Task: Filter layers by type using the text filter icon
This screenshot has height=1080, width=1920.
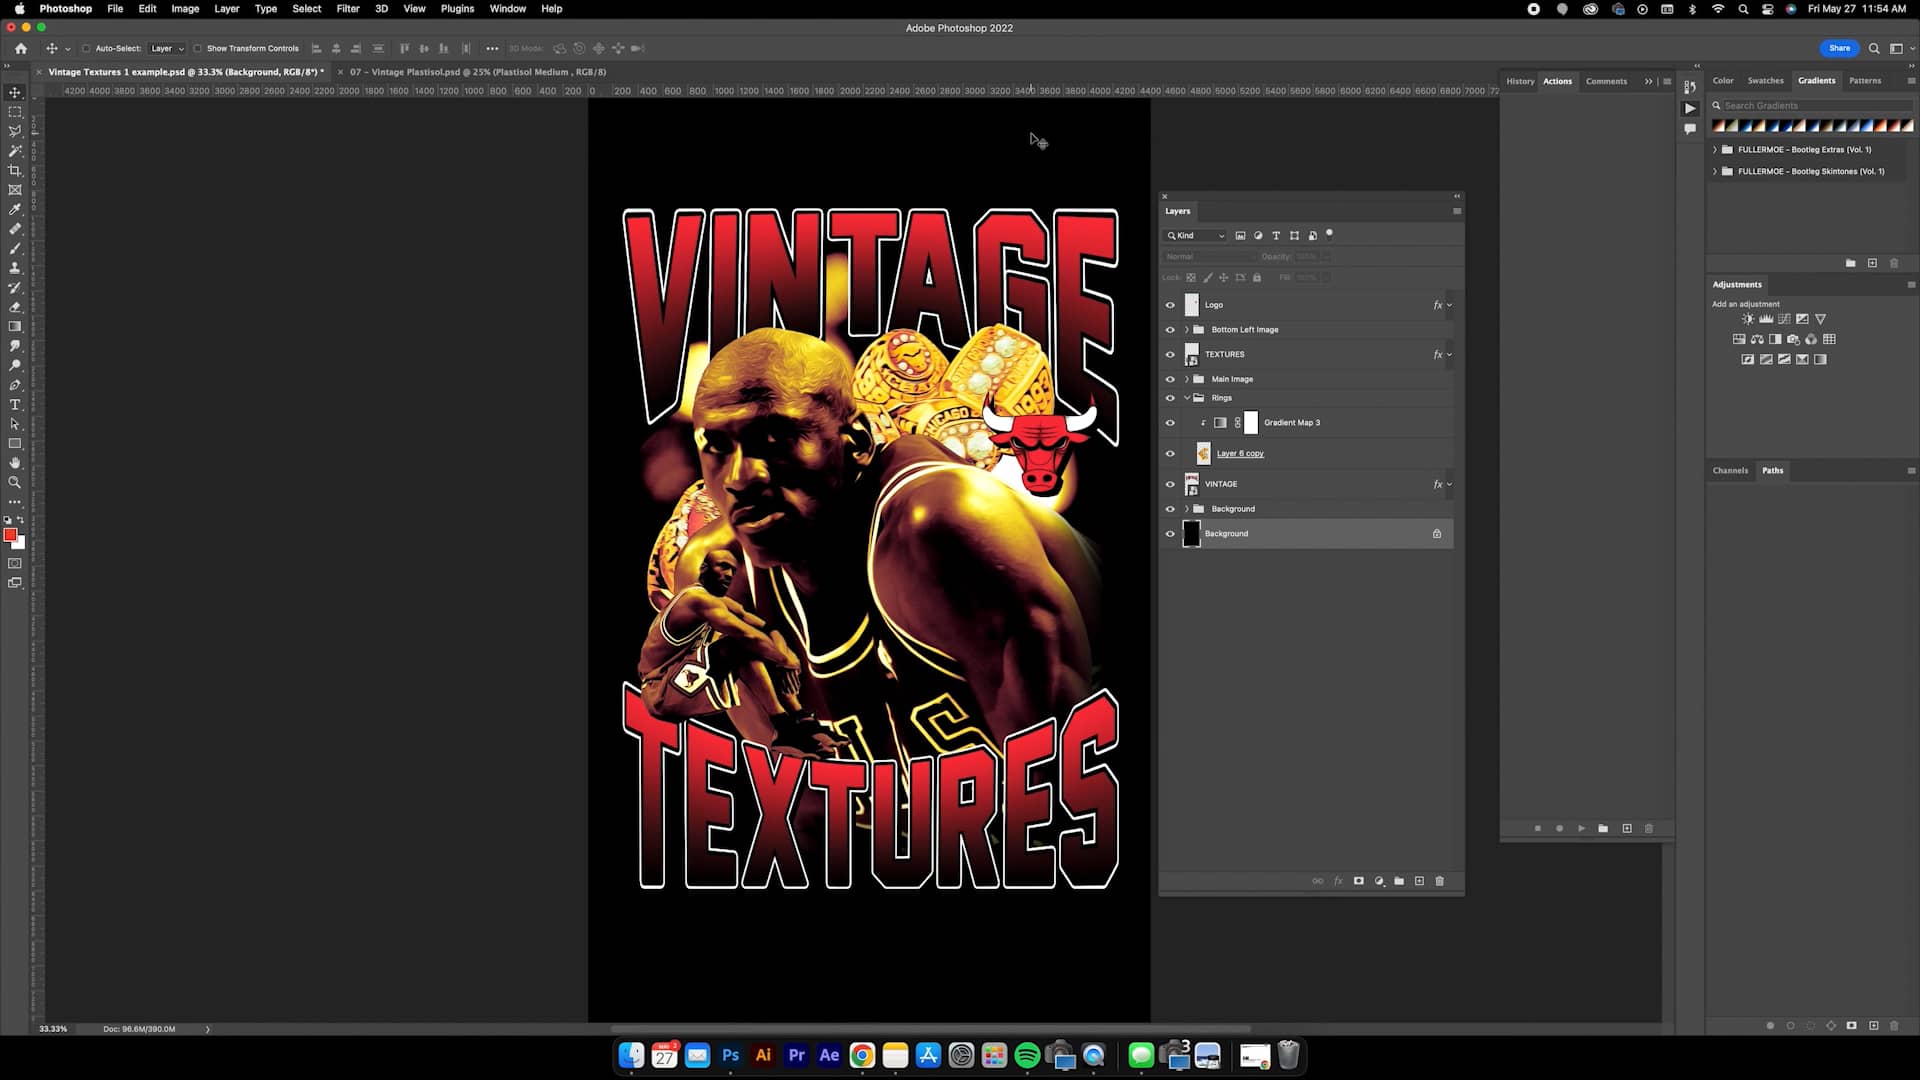Action: point(1277,235)
